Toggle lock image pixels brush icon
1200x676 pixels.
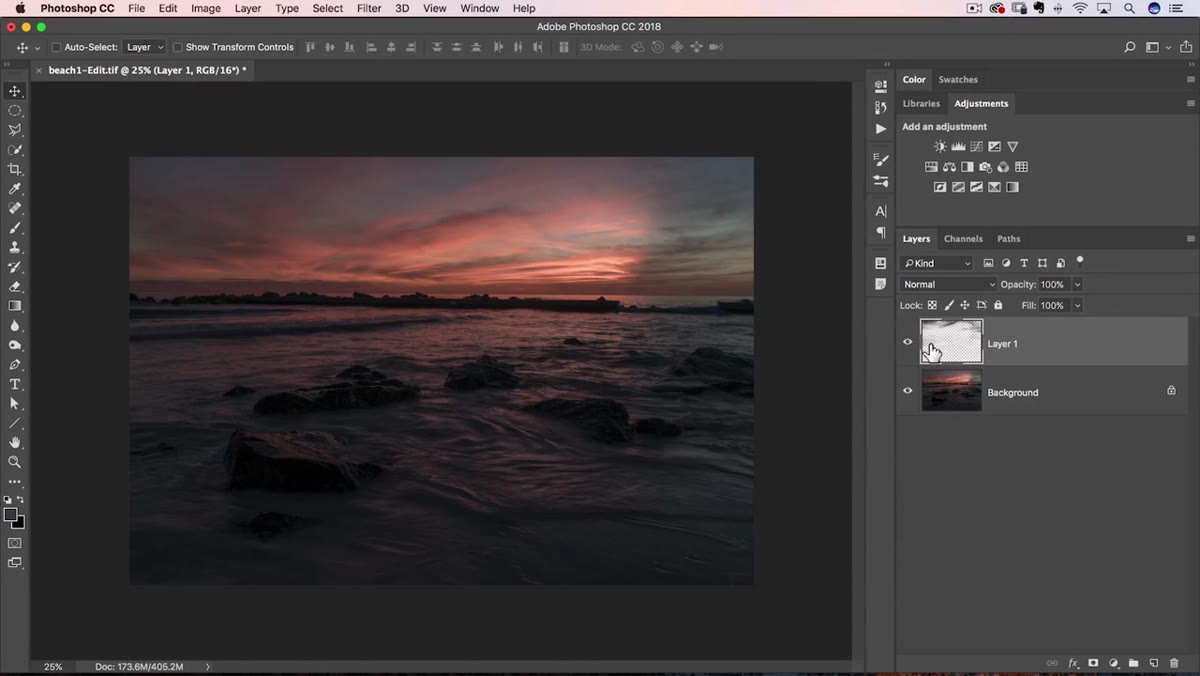pyautogui.click(x=949, y=306)
